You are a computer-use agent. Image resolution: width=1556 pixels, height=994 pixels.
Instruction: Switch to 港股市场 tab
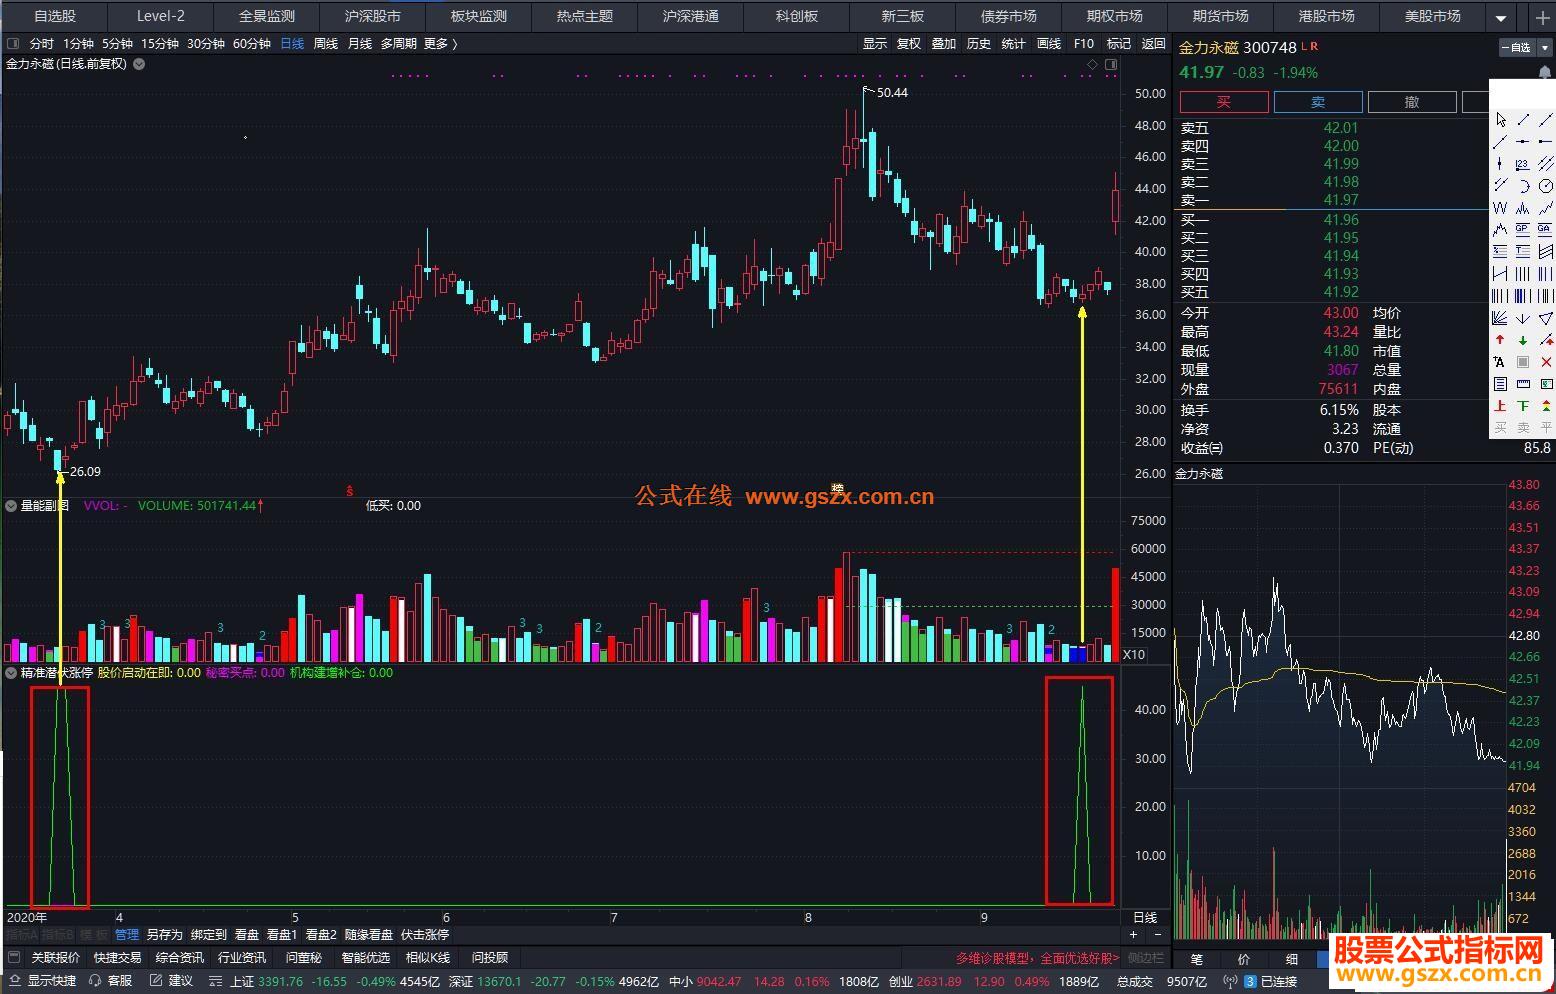click(x=1326, y=17)
